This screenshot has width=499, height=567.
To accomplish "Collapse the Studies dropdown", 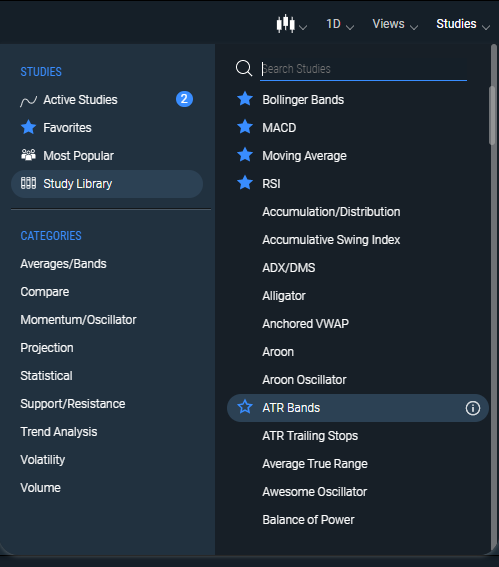I will (x=463, y=24).
